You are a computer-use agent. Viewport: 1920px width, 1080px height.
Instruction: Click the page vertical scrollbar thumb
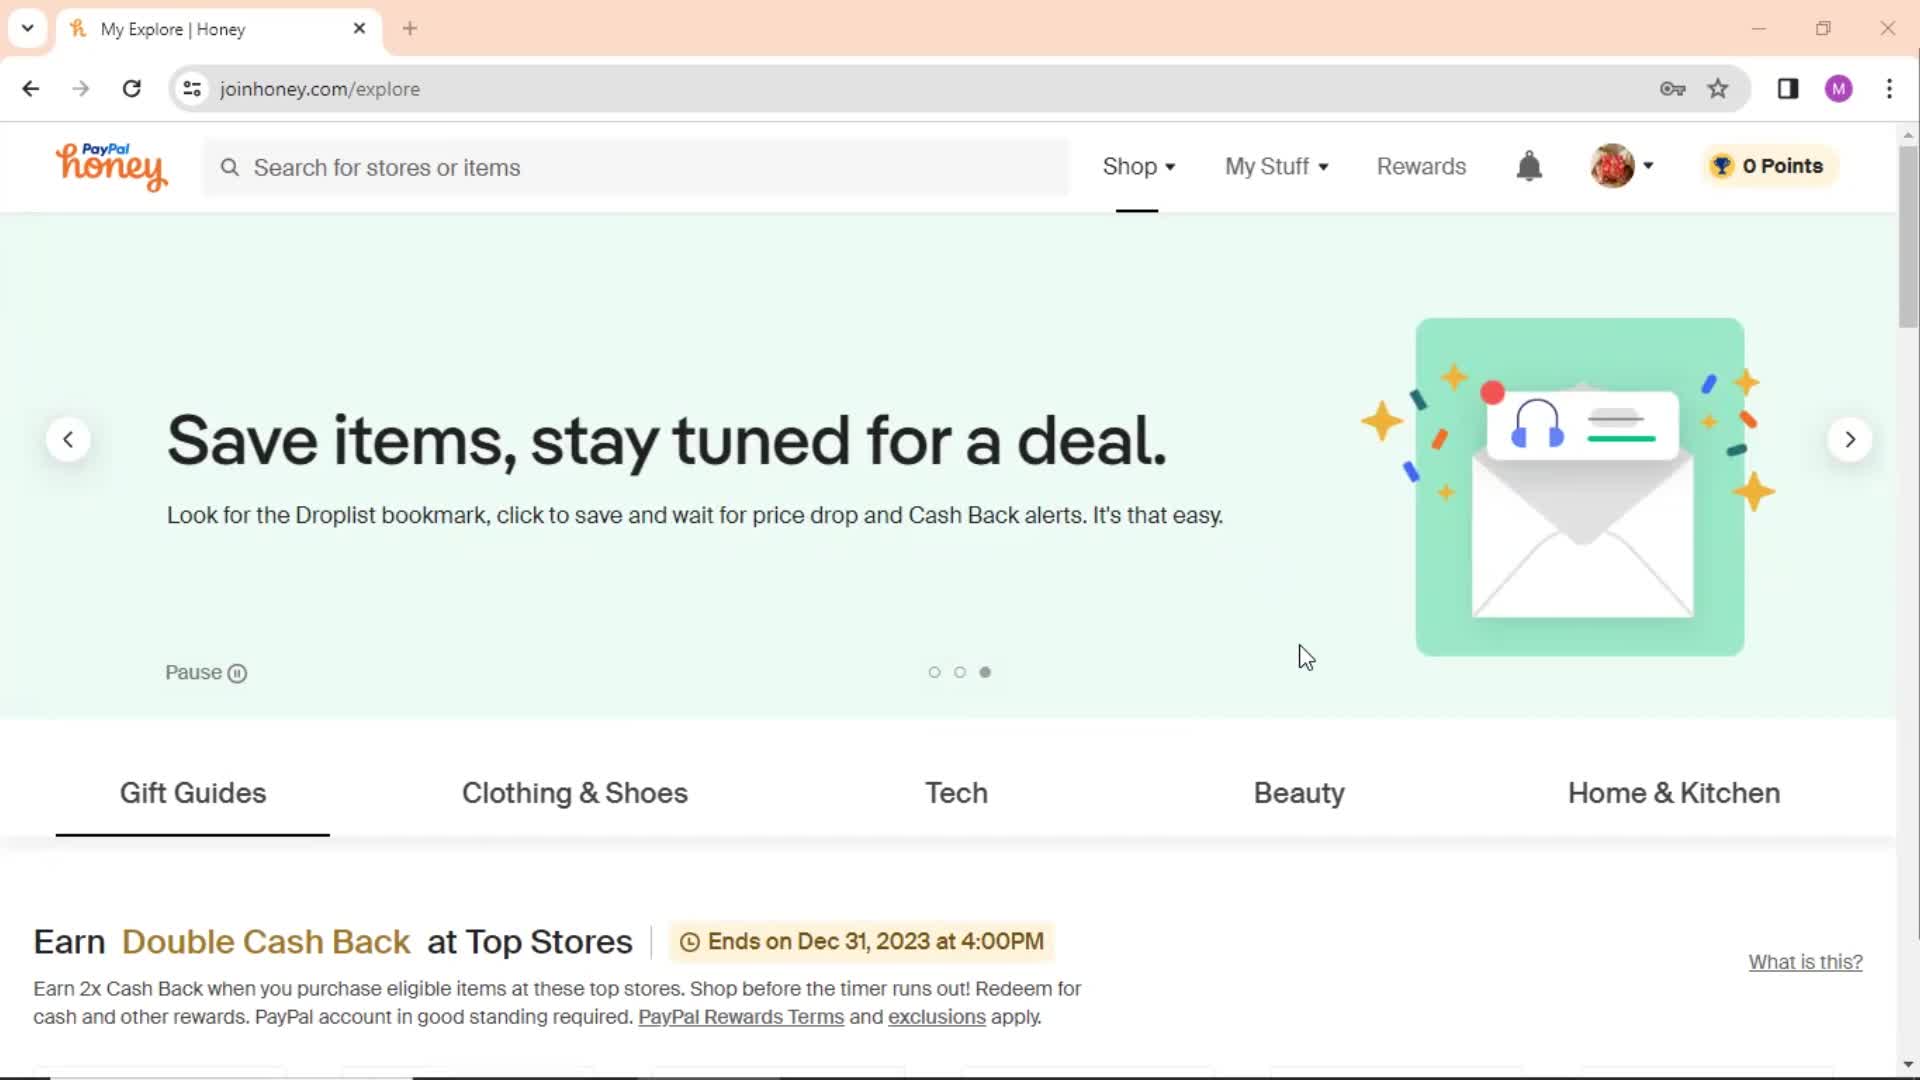(1908, 237)
